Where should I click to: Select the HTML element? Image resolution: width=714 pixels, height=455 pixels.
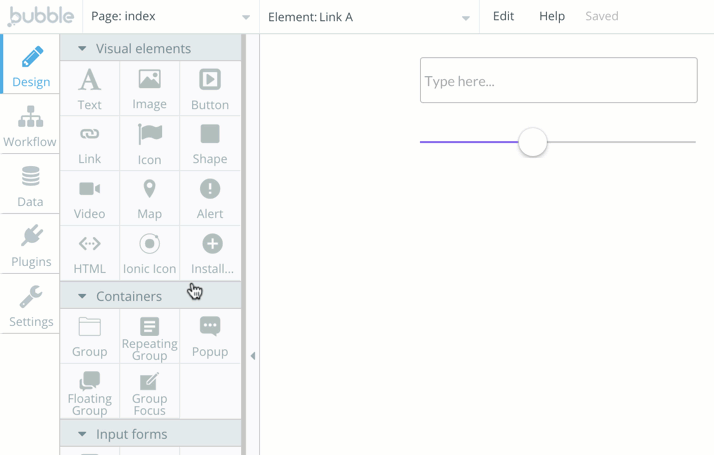point(89,253)
